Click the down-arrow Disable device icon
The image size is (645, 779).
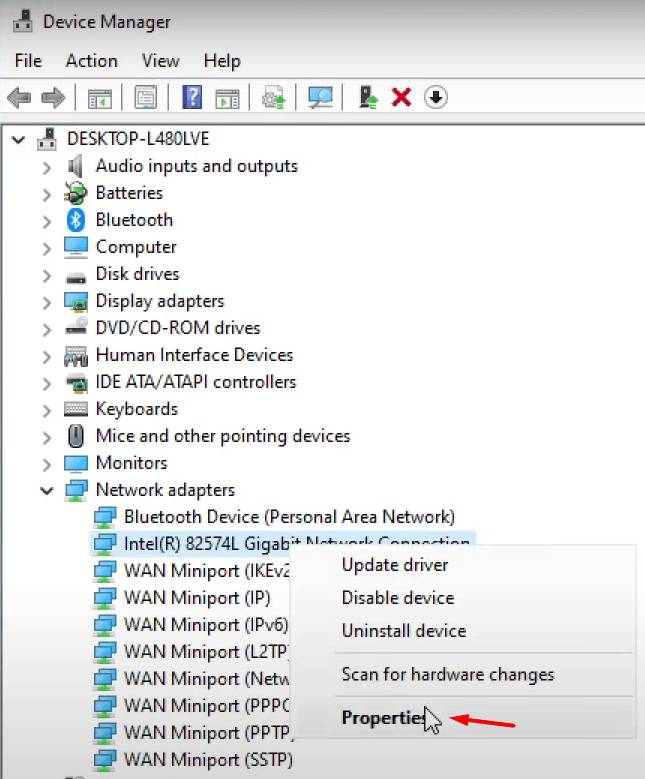pos(436,97)
